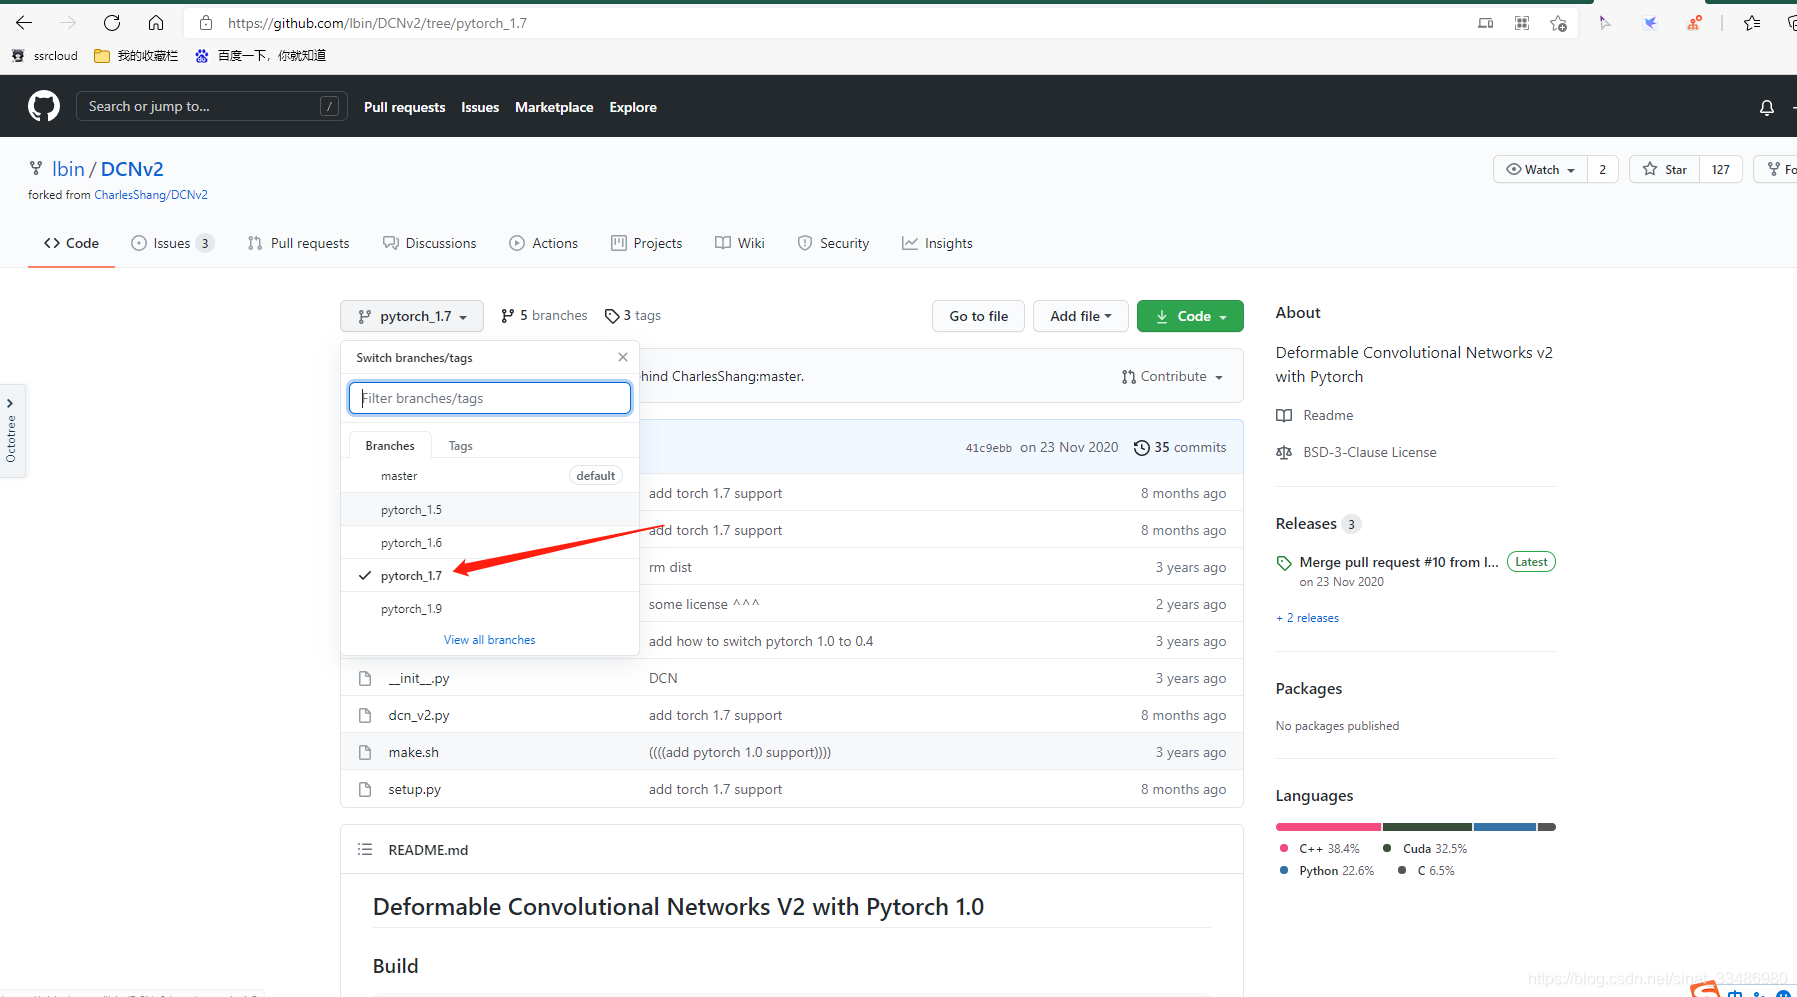Click the site lock icon in address bar
Image resolution: width=1797 pixels, height=997 pixels.
tap(206, 23)
